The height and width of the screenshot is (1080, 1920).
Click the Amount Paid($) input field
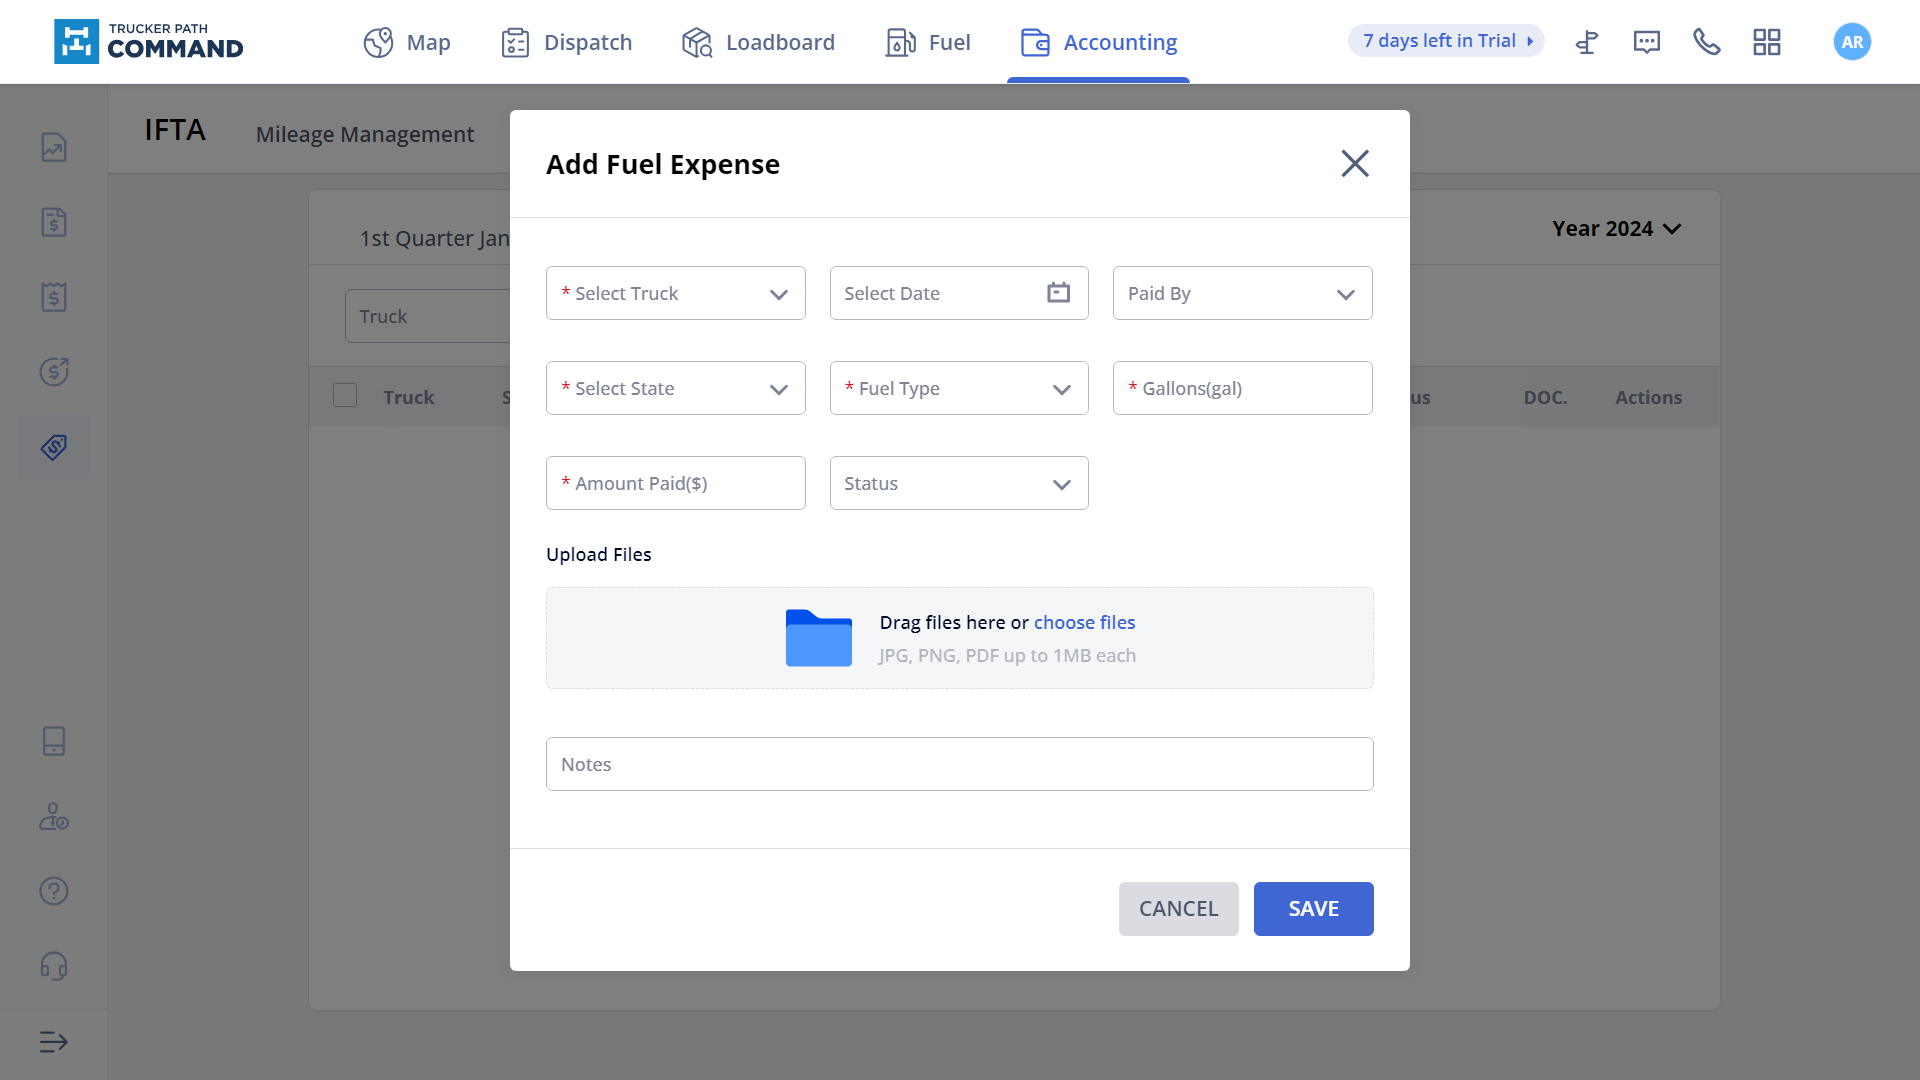[676, 483]
